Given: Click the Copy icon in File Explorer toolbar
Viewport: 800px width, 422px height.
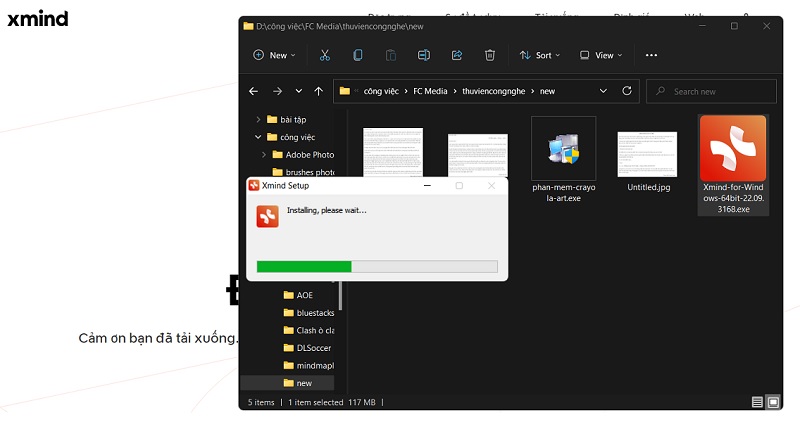Looking at the screenshot, I should 358,55.
